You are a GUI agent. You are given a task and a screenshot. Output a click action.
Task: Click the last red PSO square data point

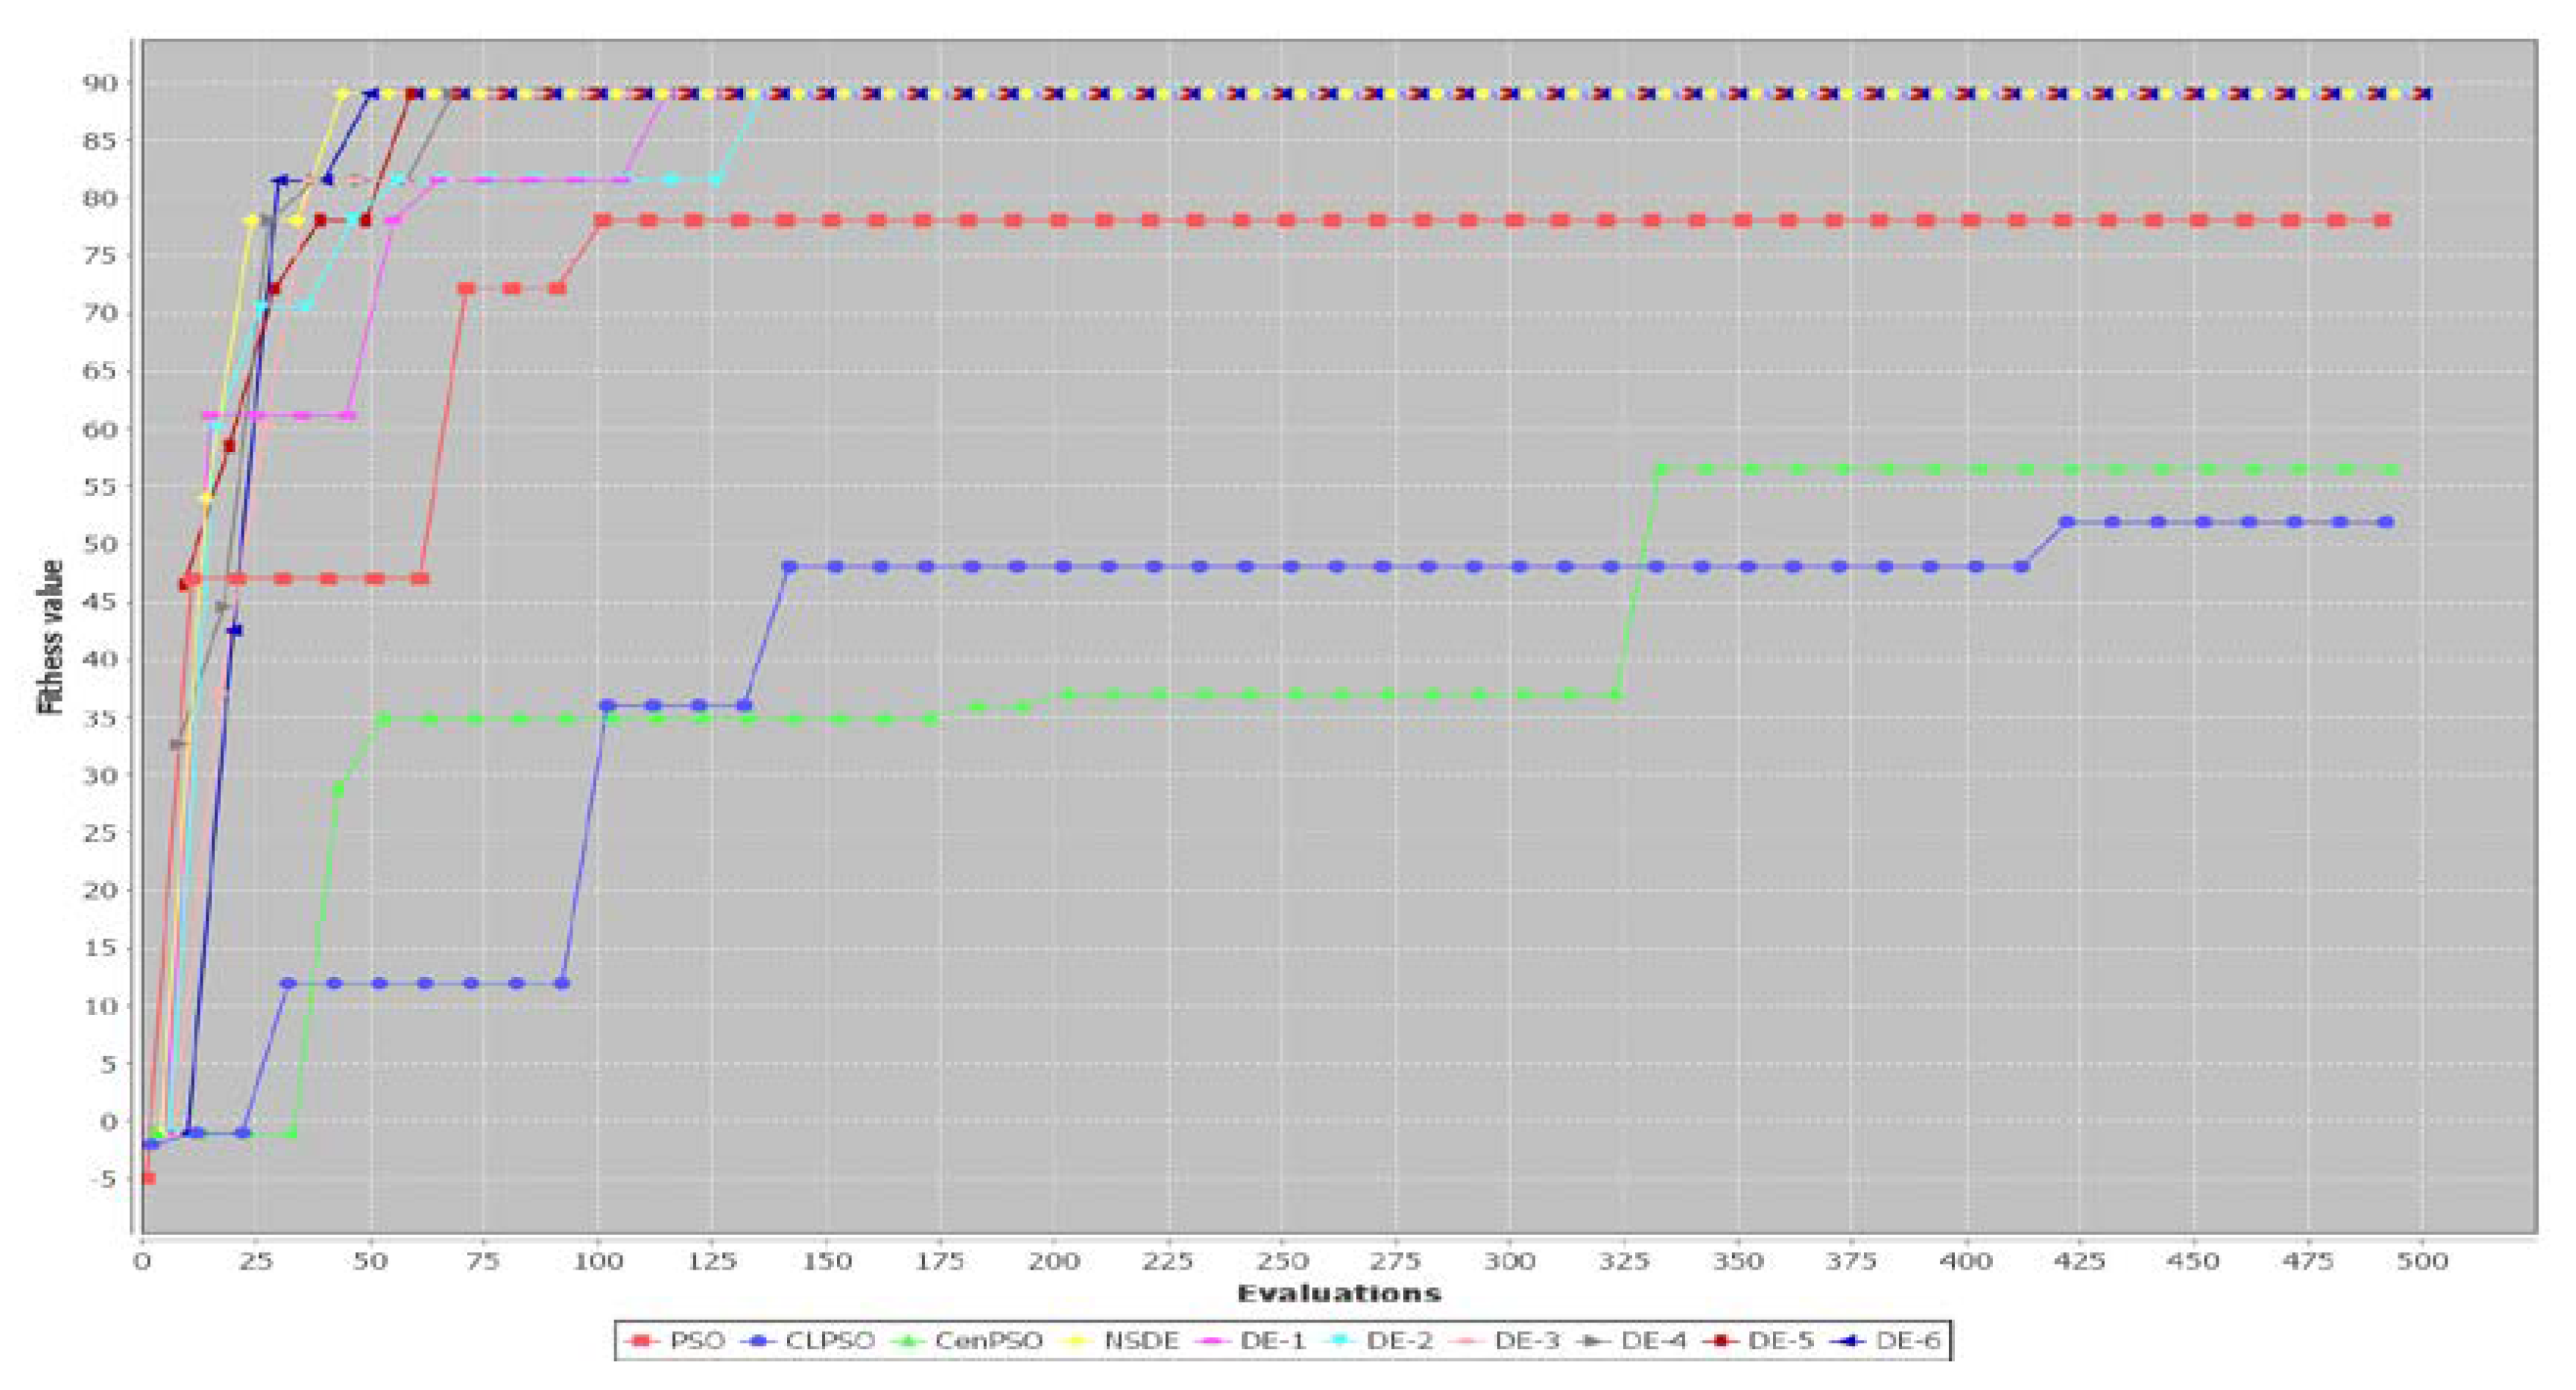[2383, 220]
